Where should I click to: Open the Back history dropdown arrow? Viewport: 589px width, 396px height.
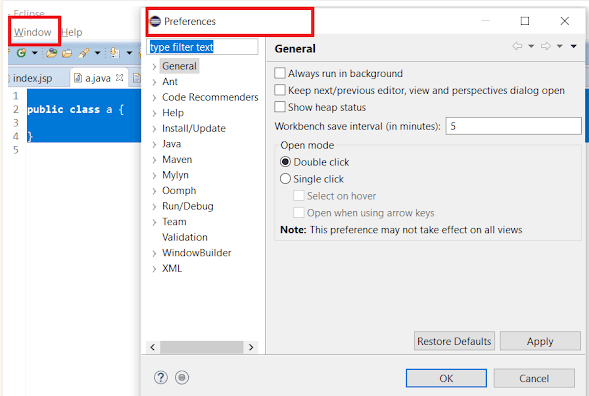[531, 46]
